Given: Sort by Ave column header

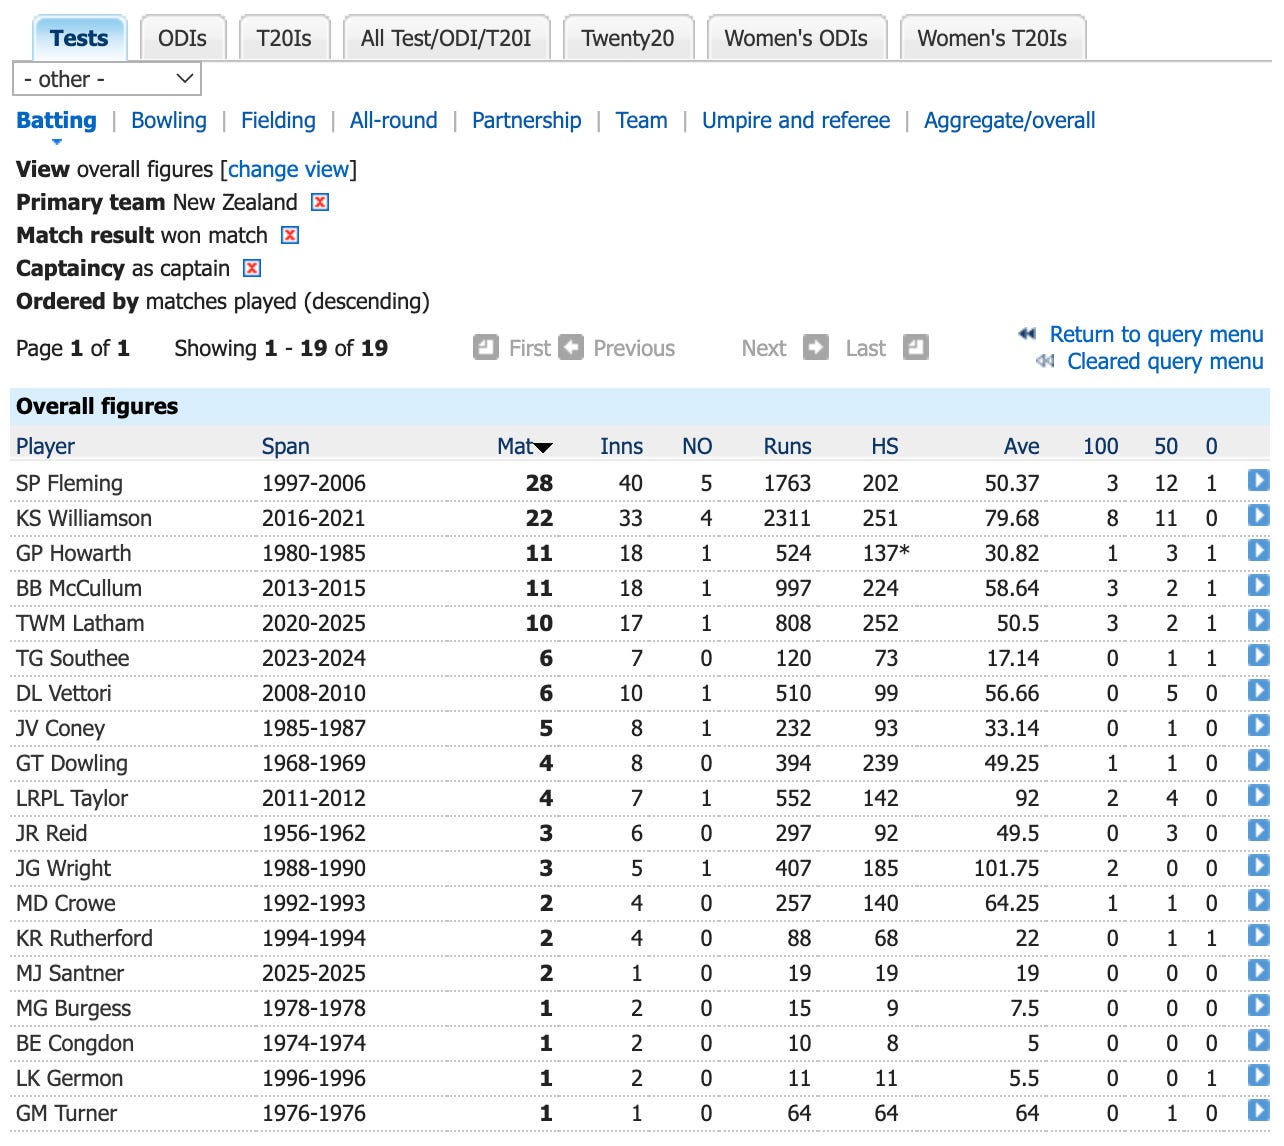Looking at the screenshot, I should pyautogui.click(x=1022, y=446).
